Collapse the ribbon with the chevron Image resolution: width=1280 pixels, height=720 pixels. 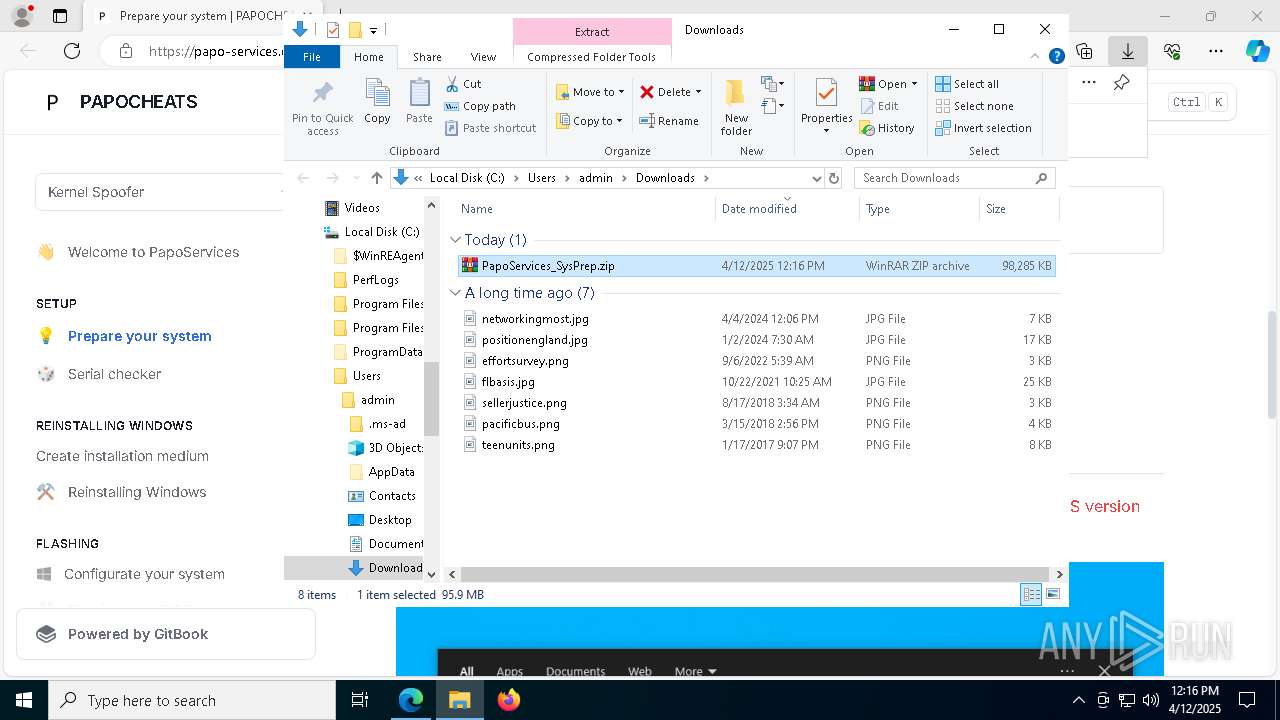point(1035,57)
